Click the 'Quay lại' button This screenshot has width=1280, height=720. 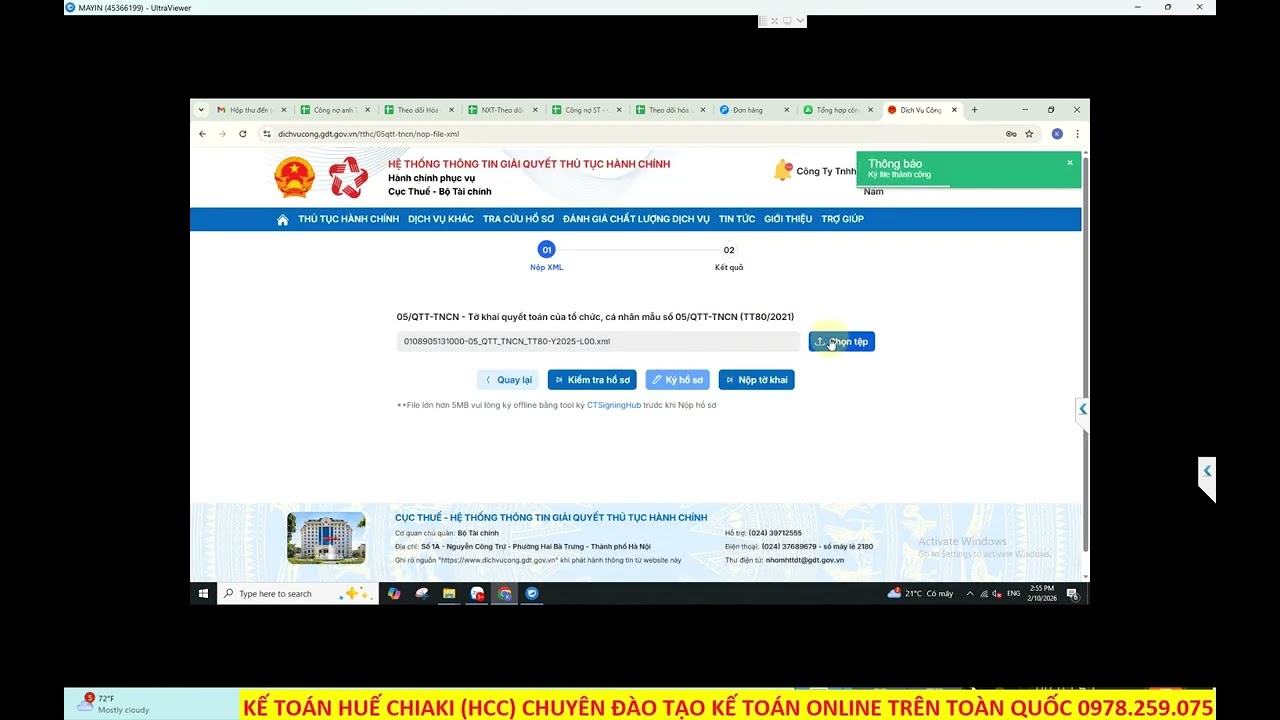point(508,380)
